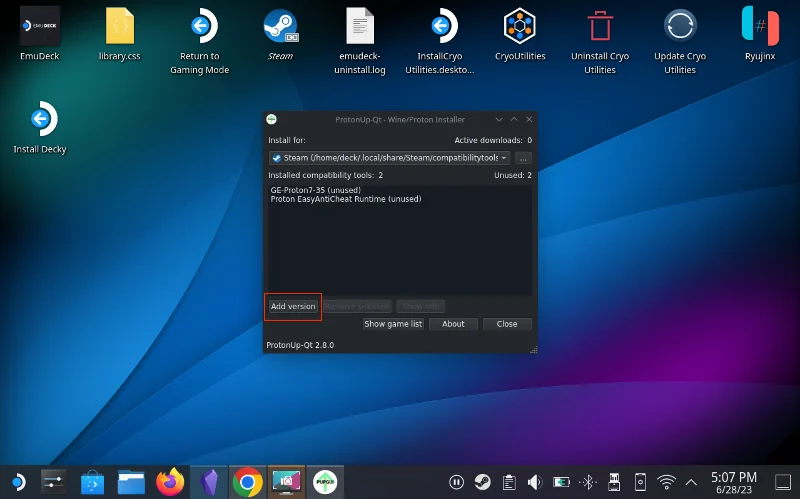800x499 pixels.
Task: Click the pause media tray icon
Action: [x=456, y=482]
